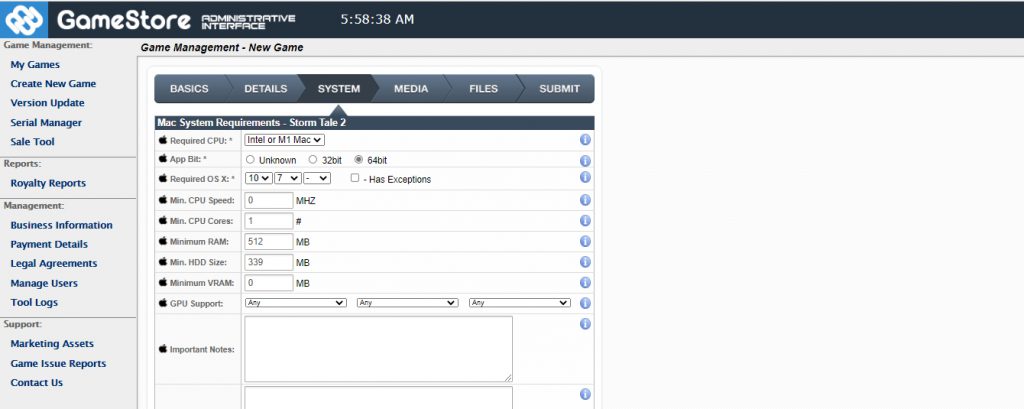Expand the first GPU Support dropdown

click(296, 303)
